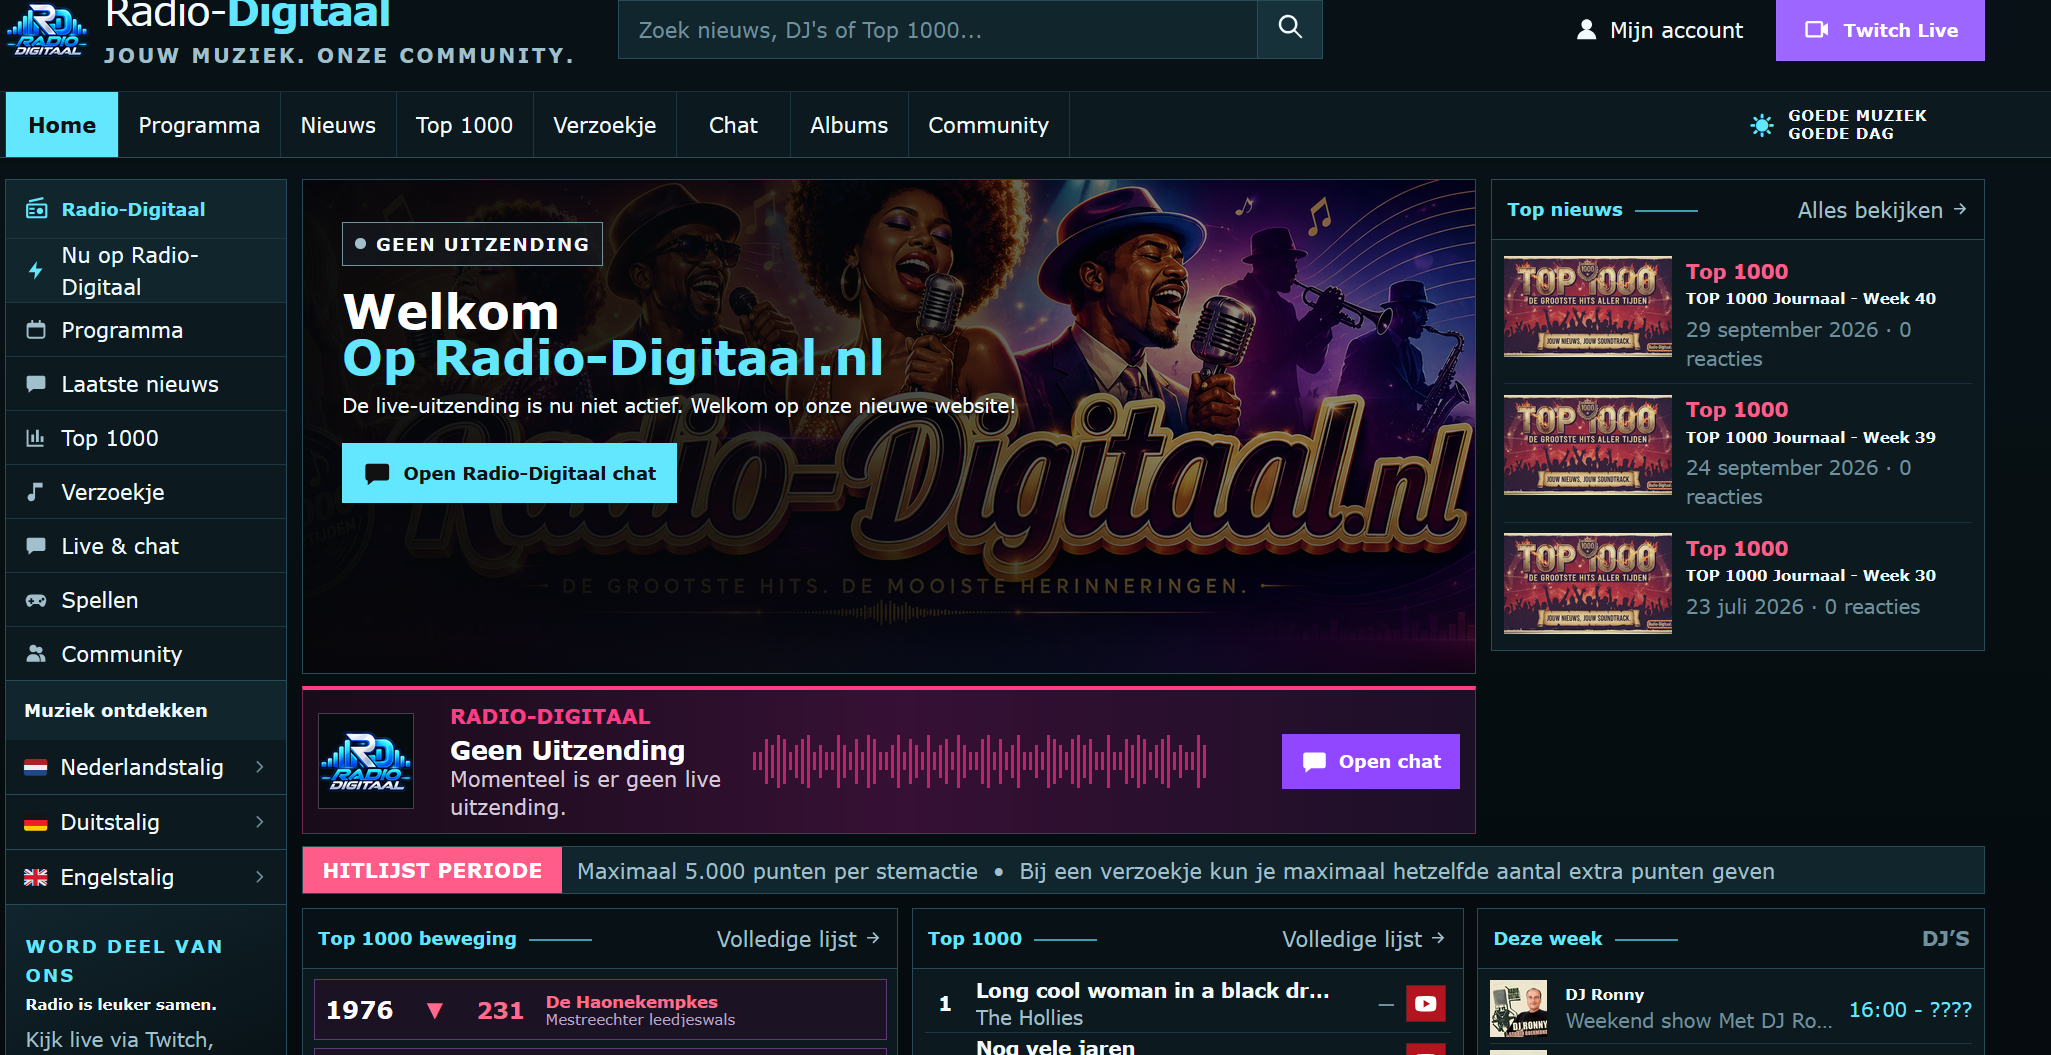Click Live & chat in sidebar
Screen dimensions: 2051x1055
click(x=146, y=546)
